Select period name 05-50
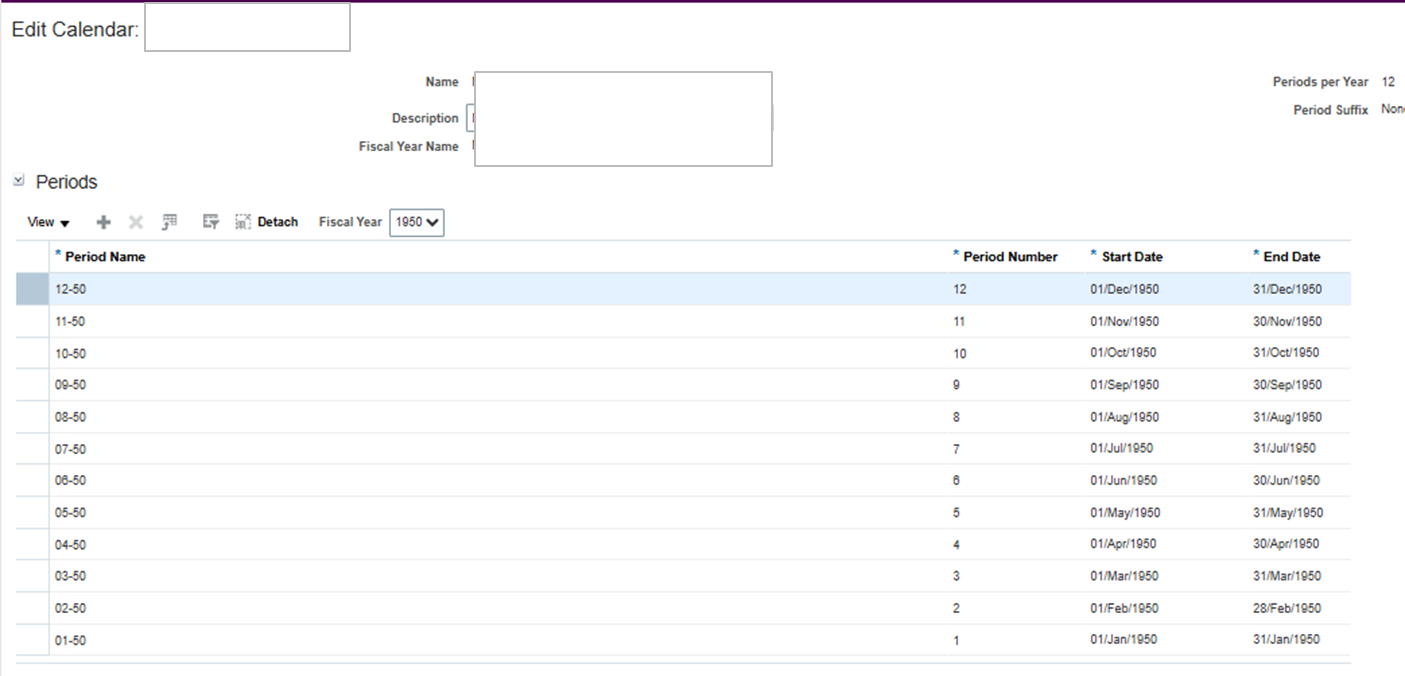1405x676 pixels. click(70, 512)
